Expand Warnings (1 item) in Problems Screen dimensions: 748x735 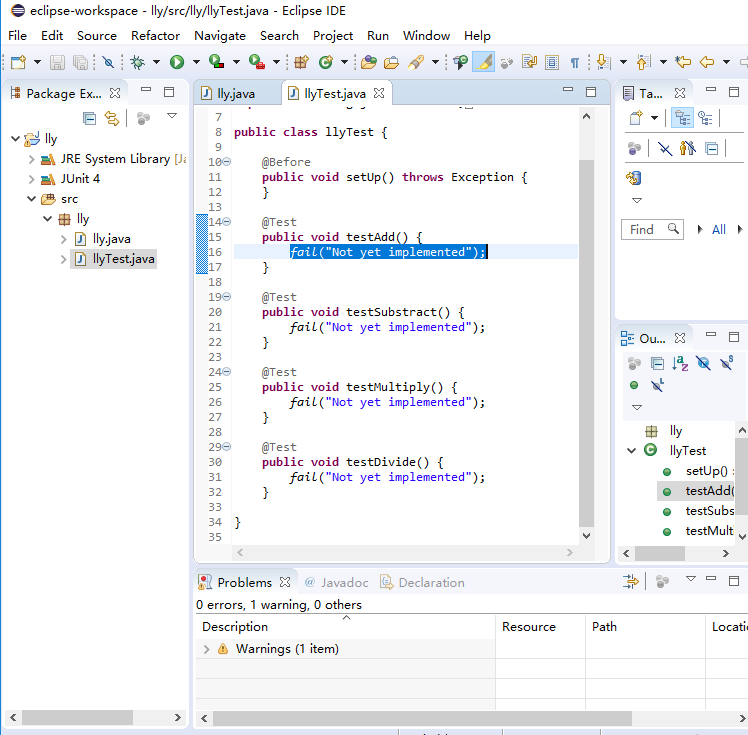click(207, 649)
